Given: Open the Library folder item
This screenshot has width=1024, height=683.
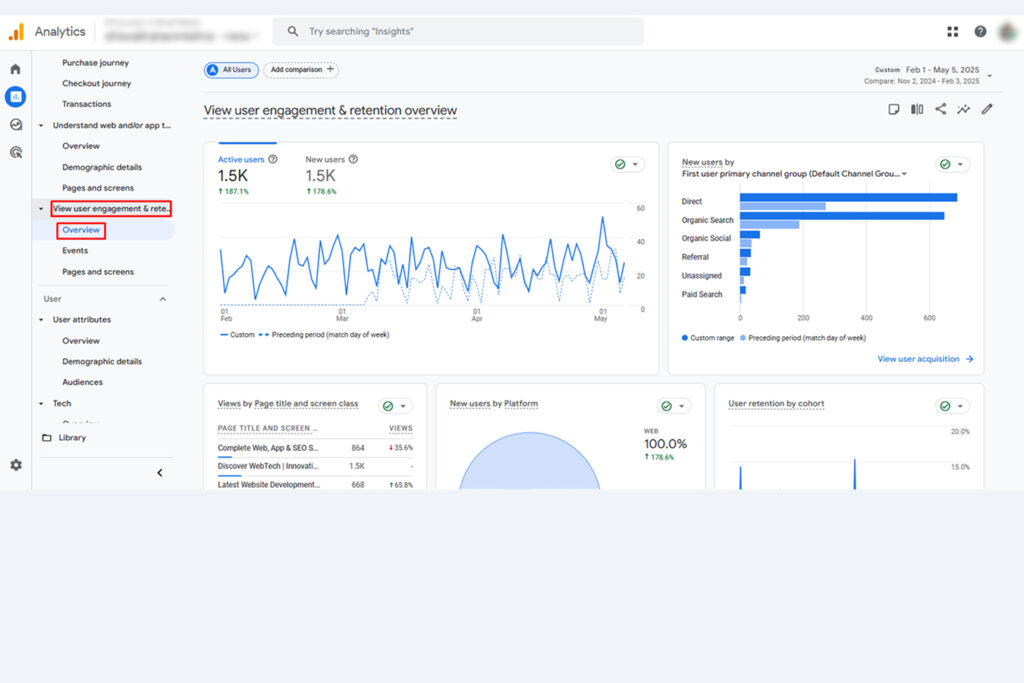Looking at the screenshot, I should coord(64,437).
